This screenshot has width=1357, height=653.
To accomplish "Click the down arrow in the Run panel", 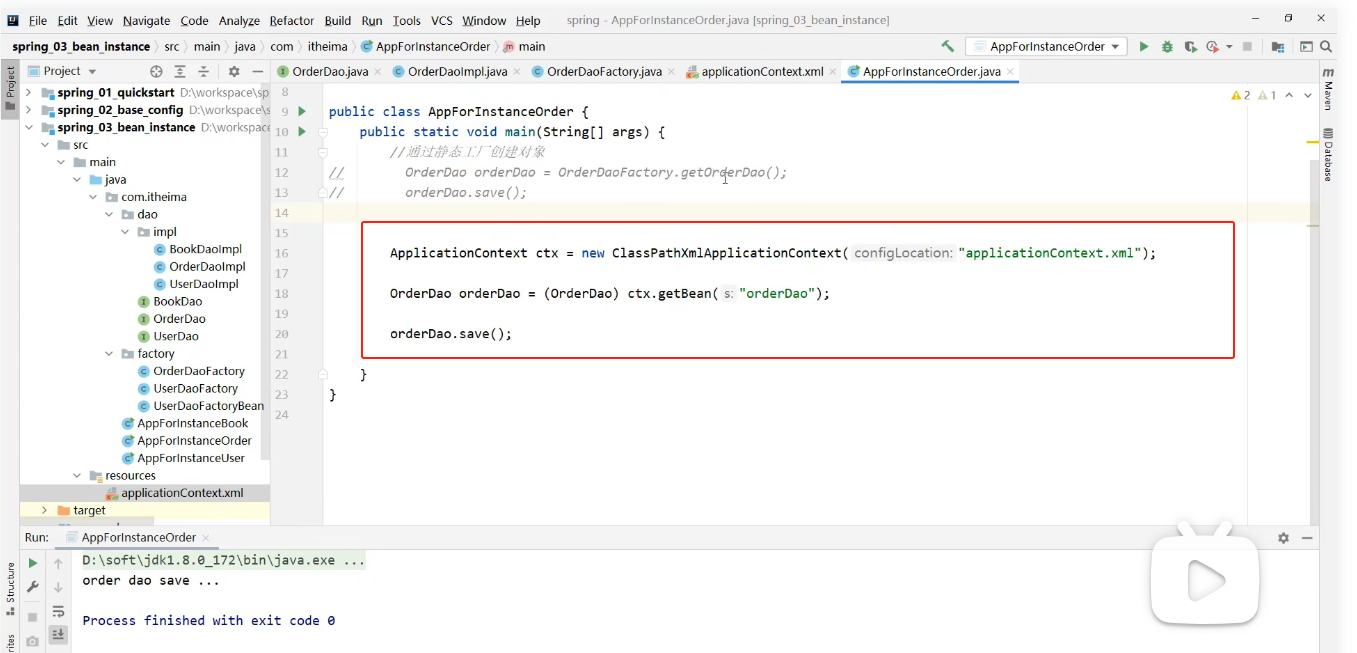I will [x=58, y=588].
